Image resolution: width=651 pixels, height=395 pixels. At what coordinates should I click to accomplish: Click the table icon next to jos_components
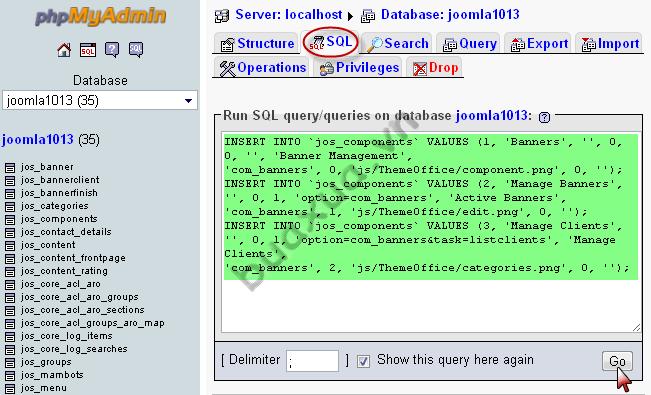[x=10, y=219]
